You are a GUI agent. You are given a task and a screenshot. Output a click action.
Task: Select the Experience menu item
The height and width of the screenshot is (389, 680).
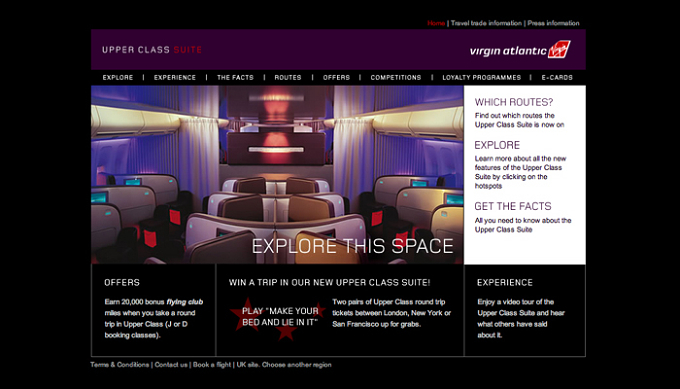tap(175, 78)
